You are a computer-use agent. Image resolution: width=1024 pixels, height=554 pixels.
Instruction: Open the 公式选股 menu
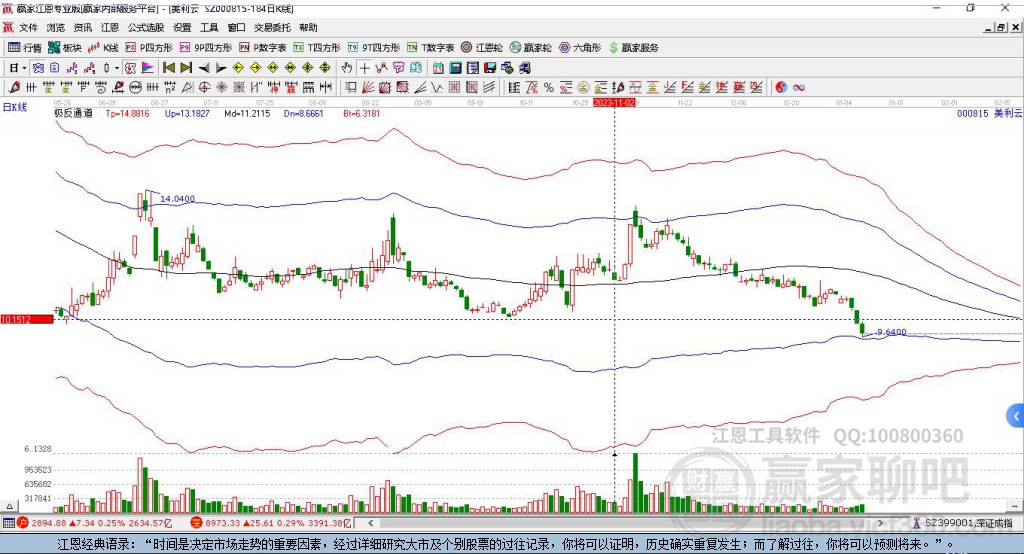(144, 28)
